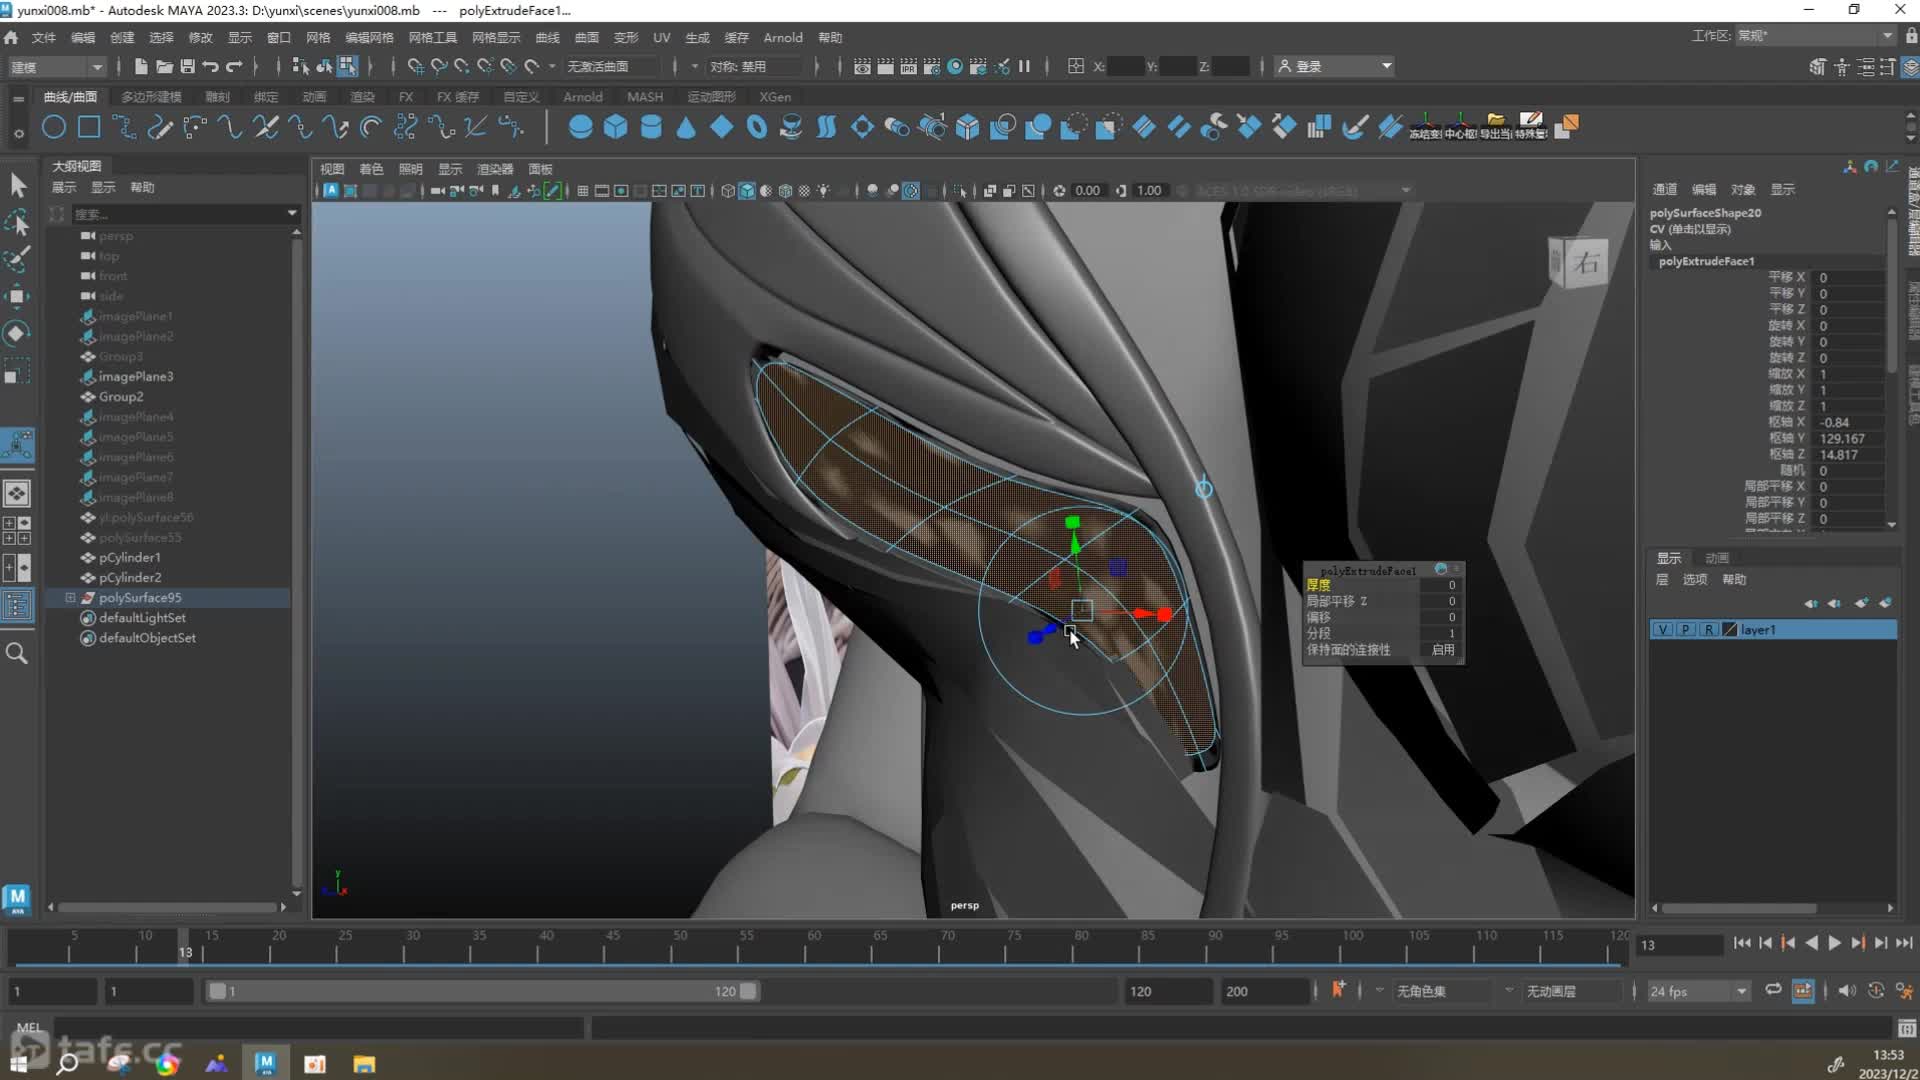Click the Open scene folder icon
The image size is (1920, 1080).
(x=164, y=66)
